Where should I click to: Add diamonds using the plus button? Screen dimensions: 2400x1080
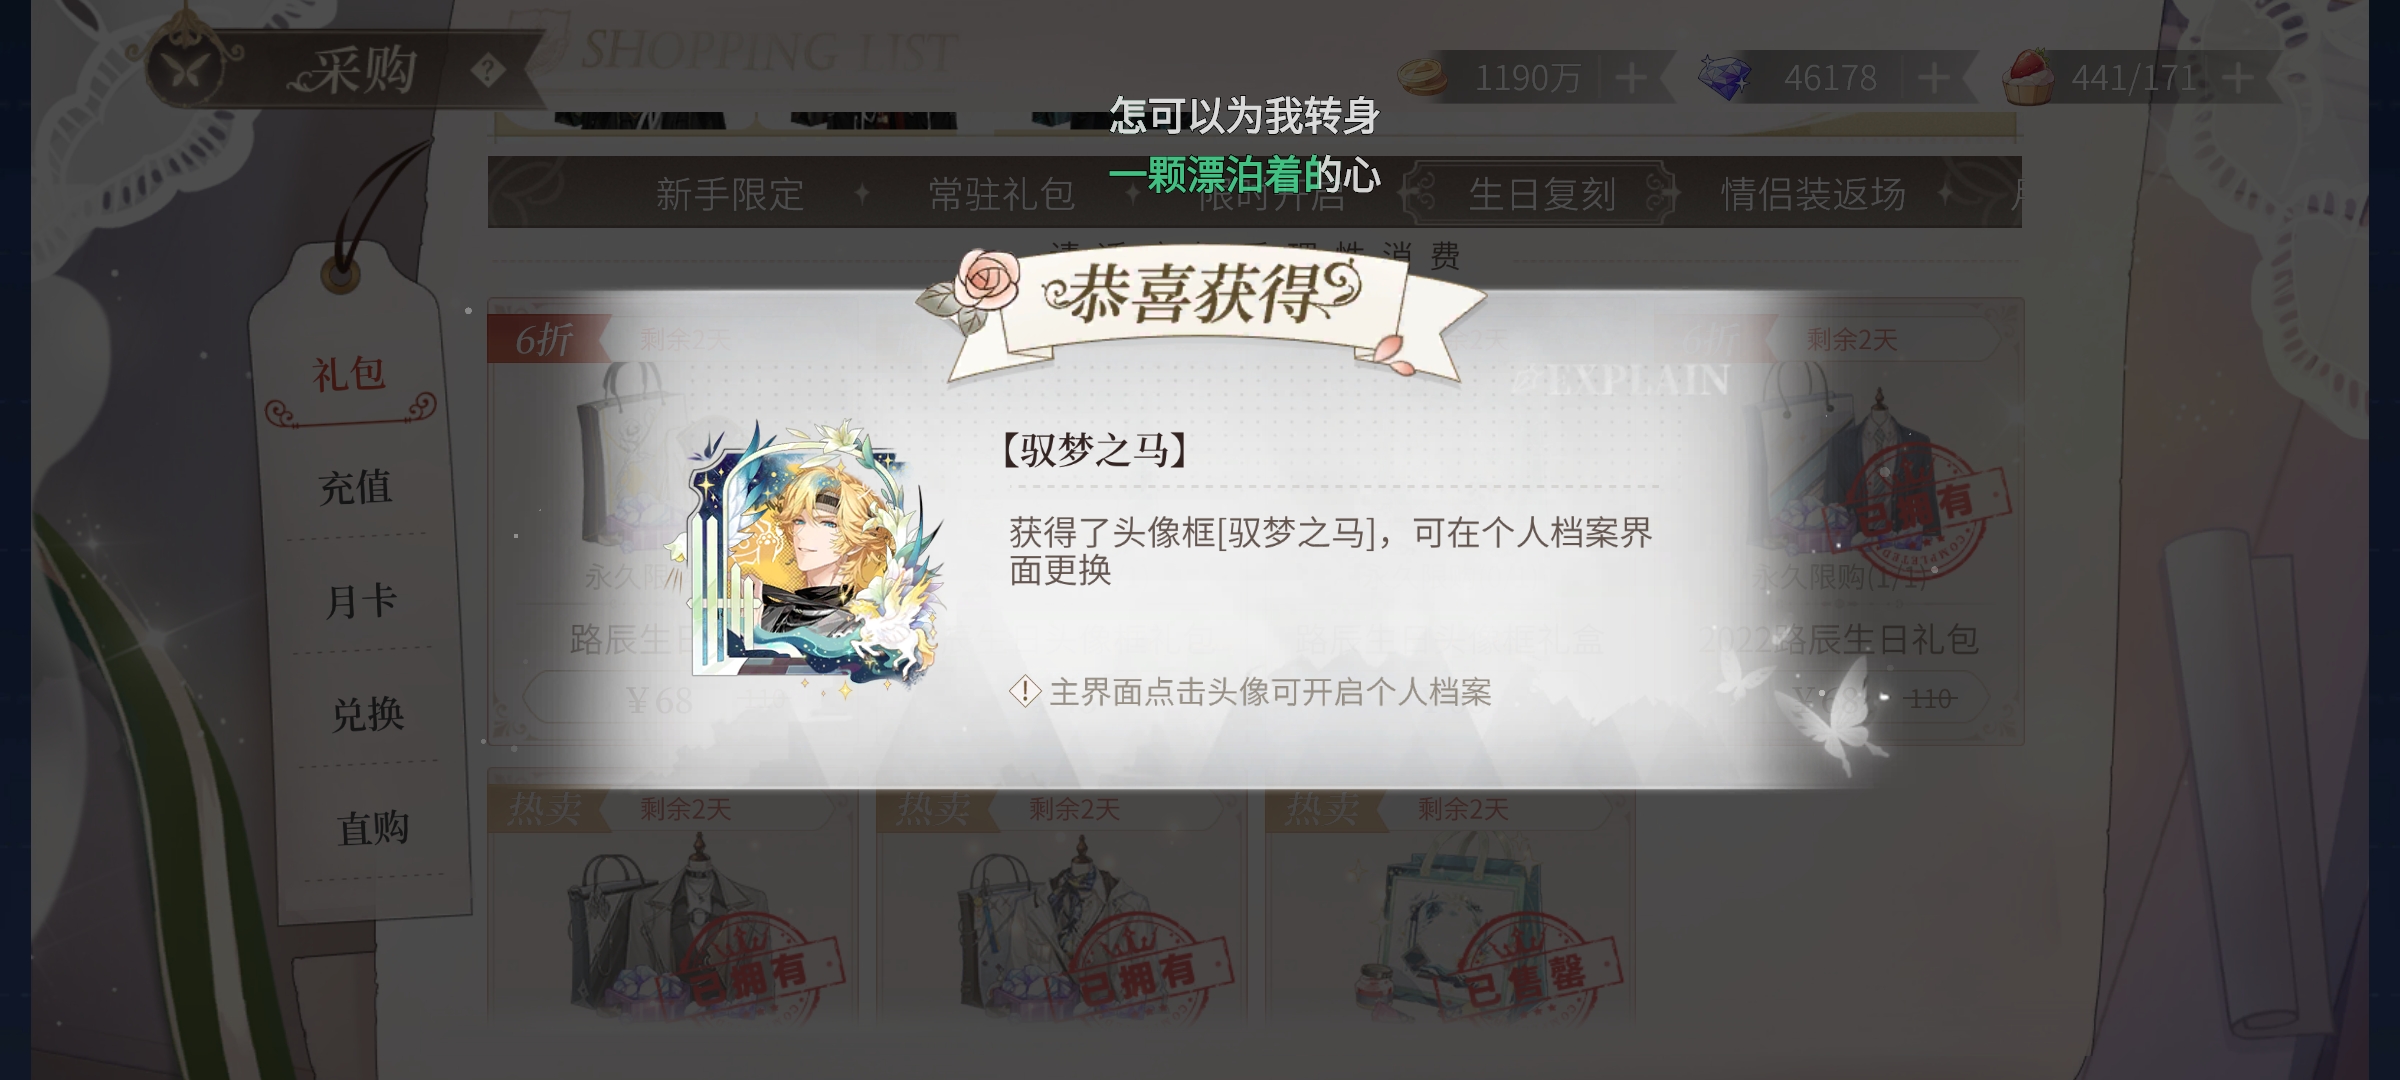tap(1935, 77)
